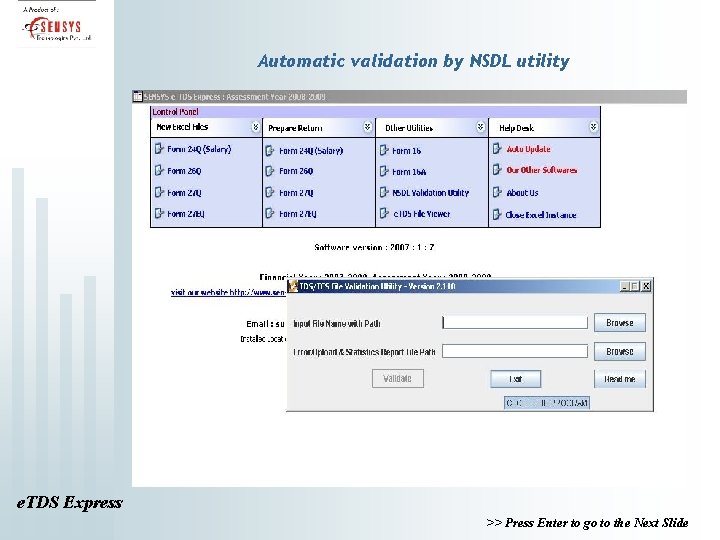Maximize the File Validation Utility window
The image size is (720, 540).
(x=635, y=287)
